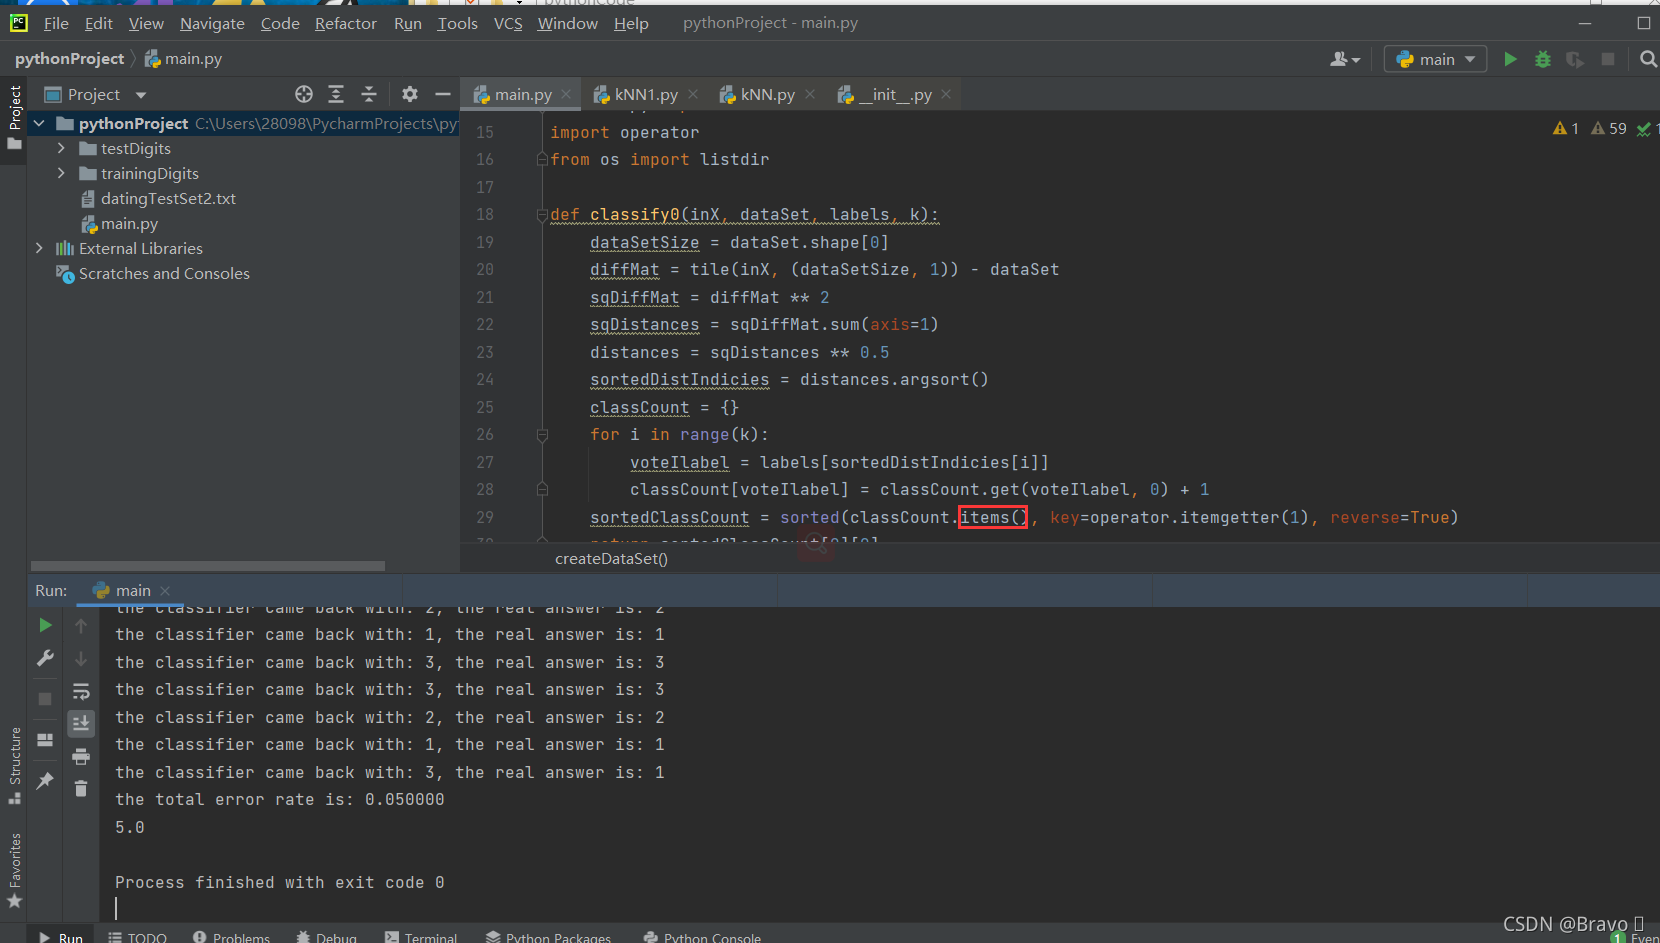Run the main configuration with green play icon
This screenshot has height=943, width=1660.
[1510, 59]
